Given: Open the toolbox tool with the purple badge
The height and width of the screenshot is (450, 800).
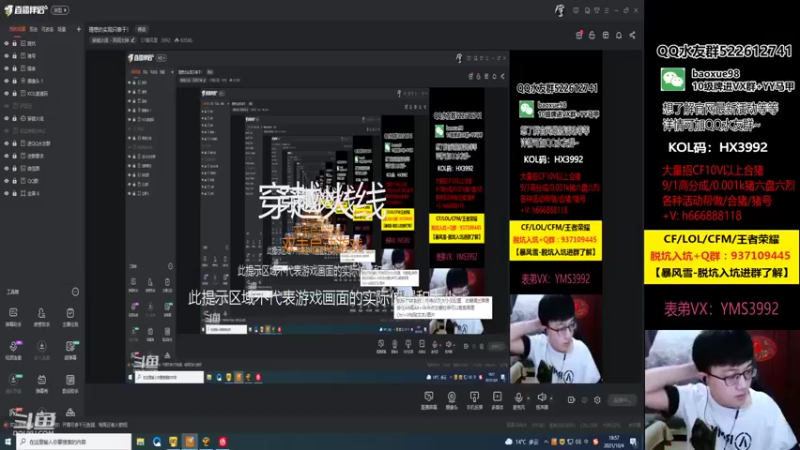Looking at the screenshot, I should coord(13,349).
